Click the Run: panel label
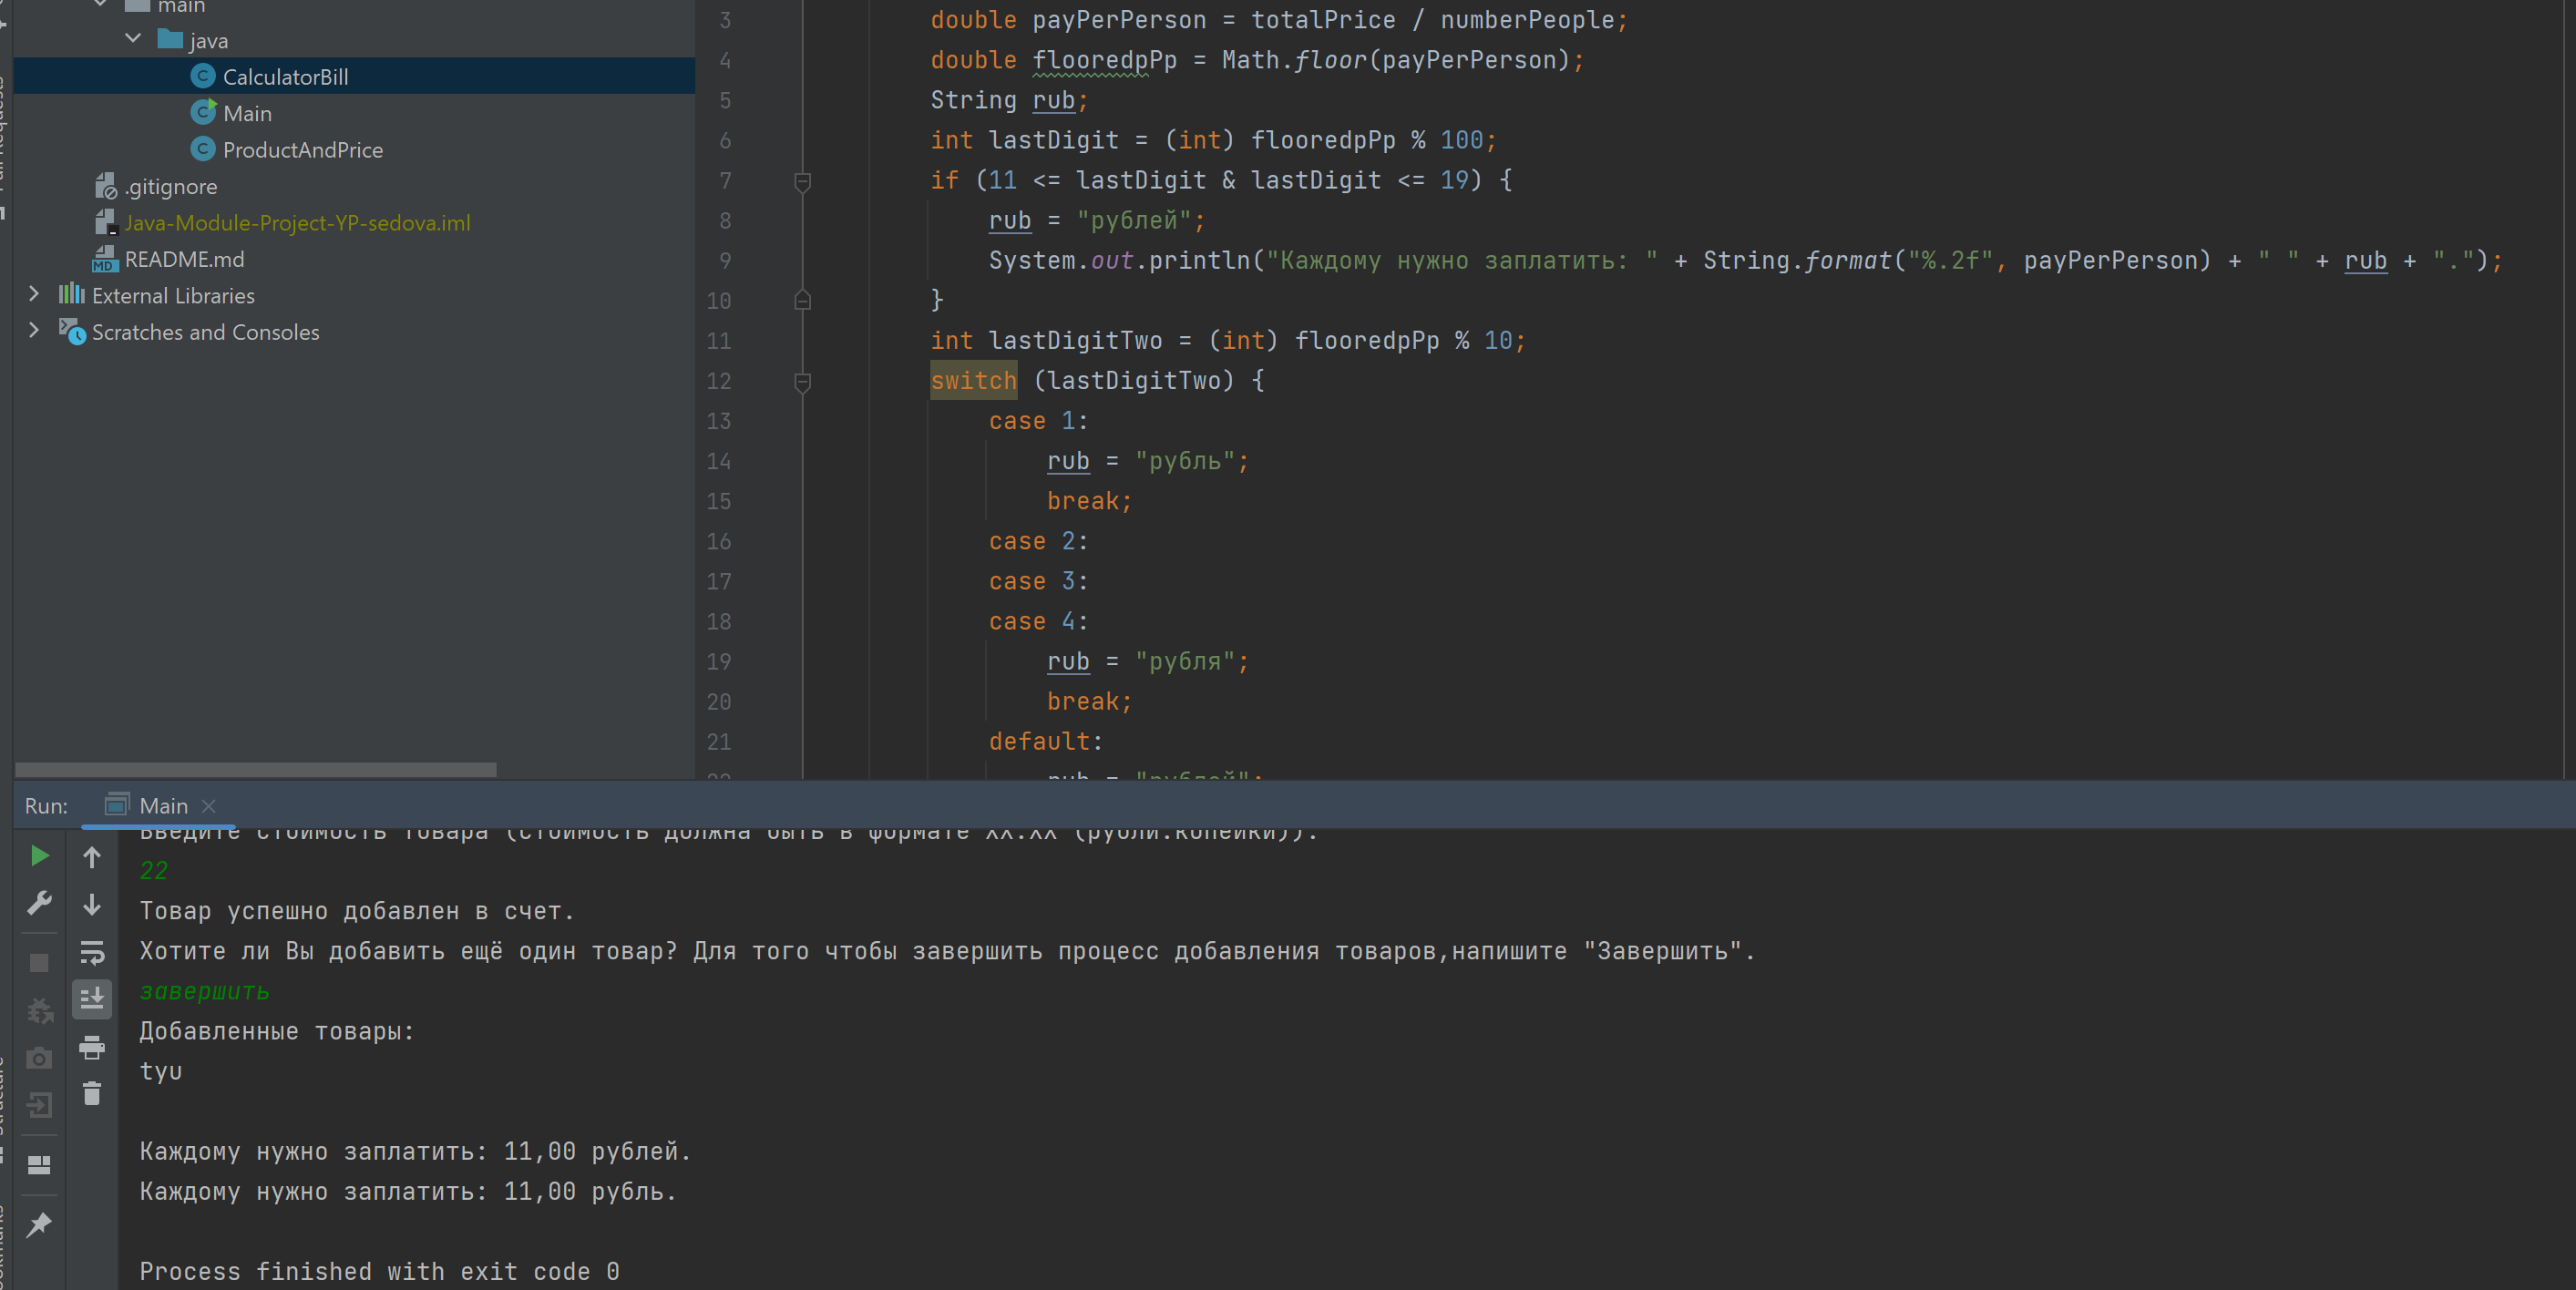This screenshot has width=2576, height=1290. (x=46, y=805)
